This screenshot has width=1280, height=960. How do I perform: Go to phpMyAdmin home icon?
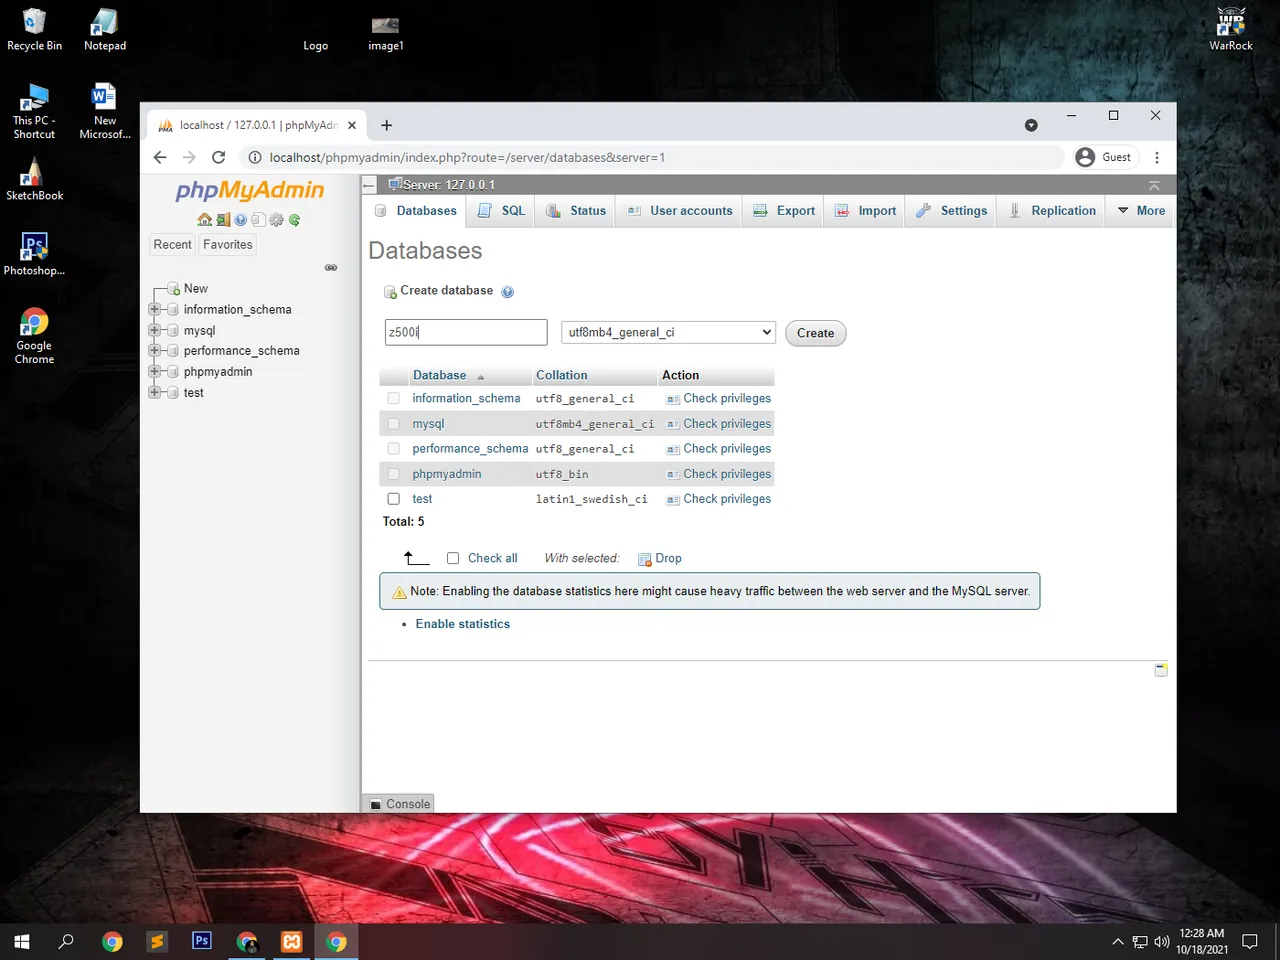(x=205, y=220)
